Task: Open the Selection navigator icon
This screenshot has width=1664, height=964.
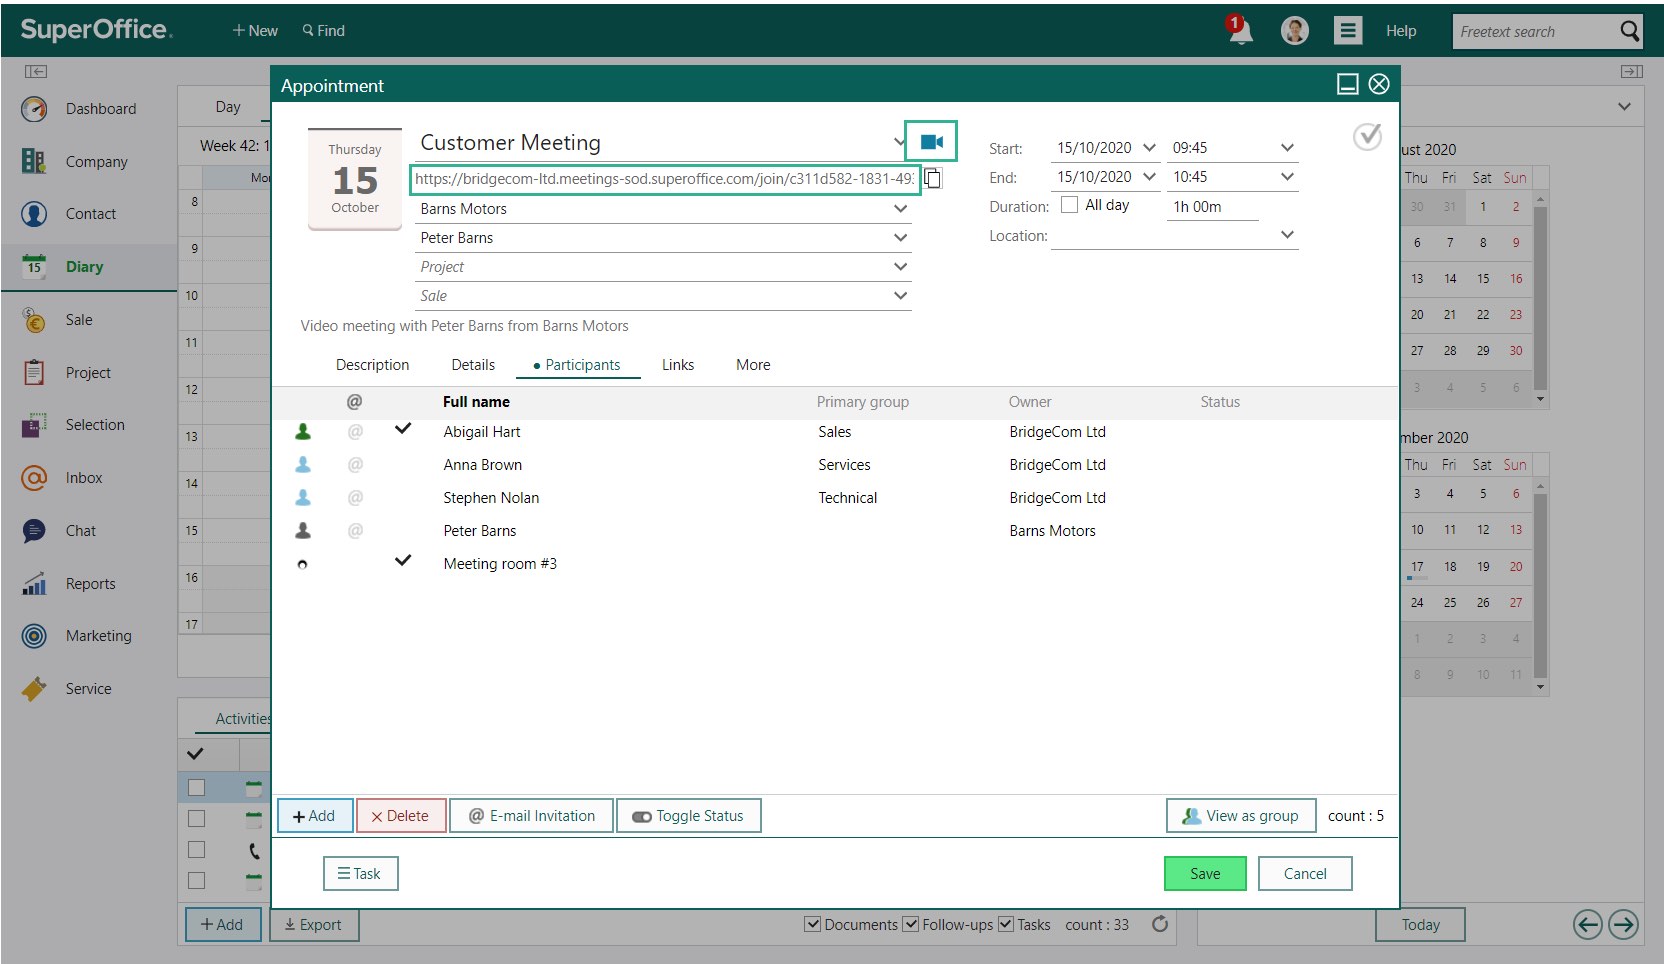Action: click(x=34, y=425)
